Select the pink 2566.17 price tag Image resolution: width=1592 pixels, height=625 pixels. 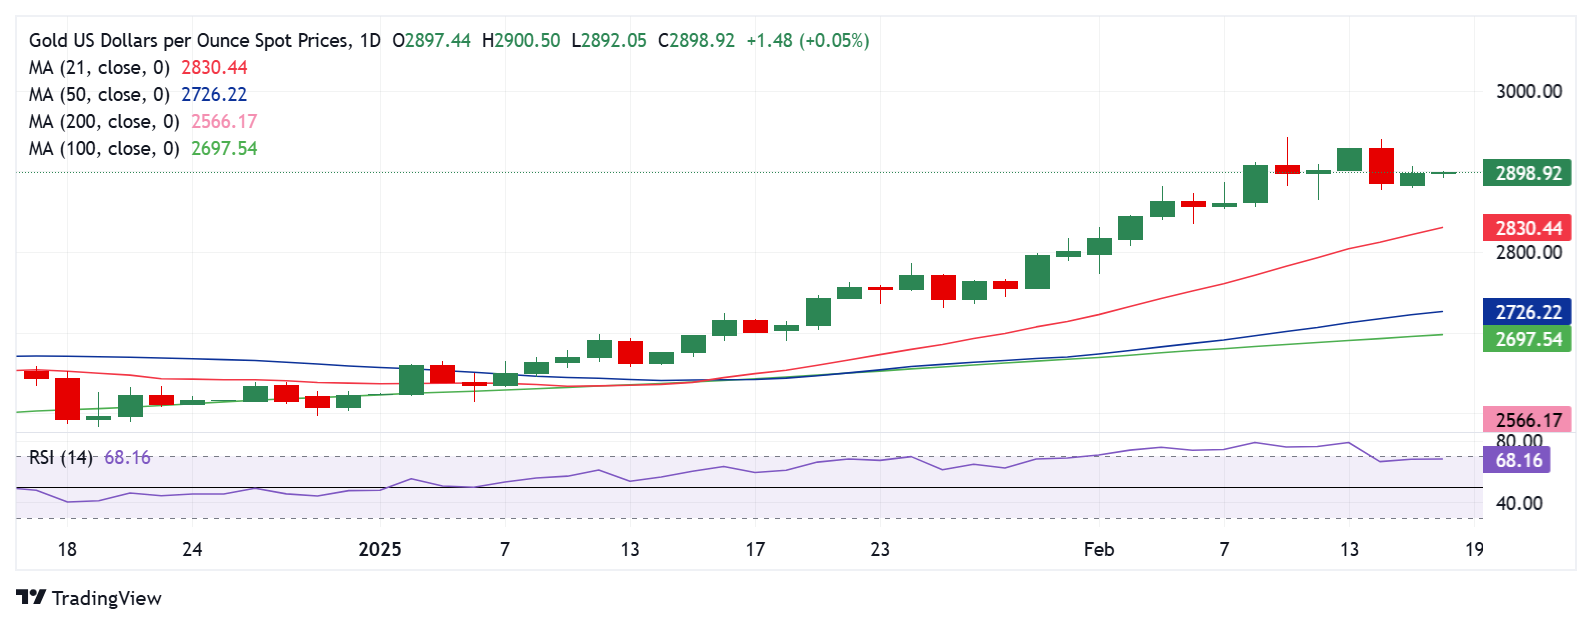tap(1527, 420)
